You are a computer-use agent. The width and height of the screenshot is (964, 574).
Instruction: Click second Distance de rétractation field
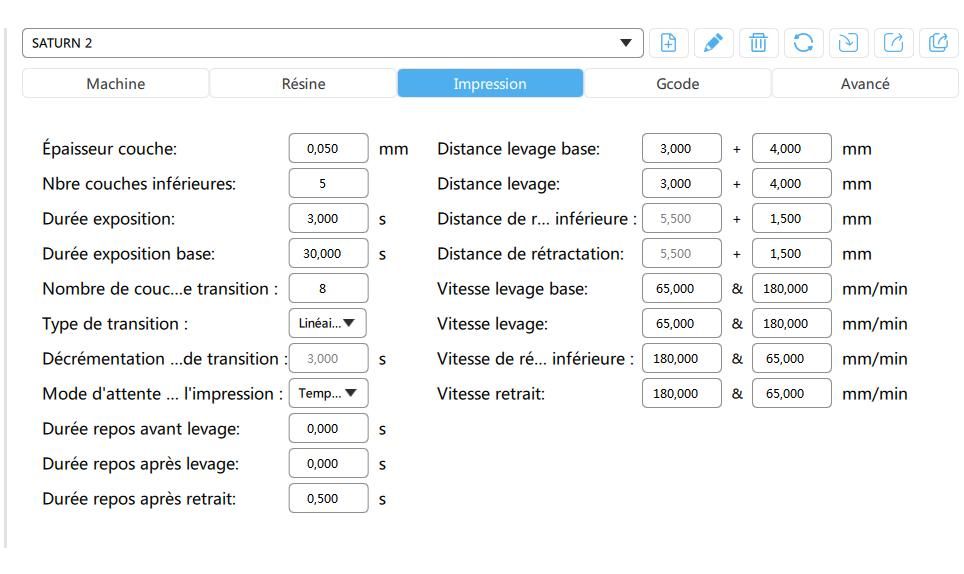point(791,253)
